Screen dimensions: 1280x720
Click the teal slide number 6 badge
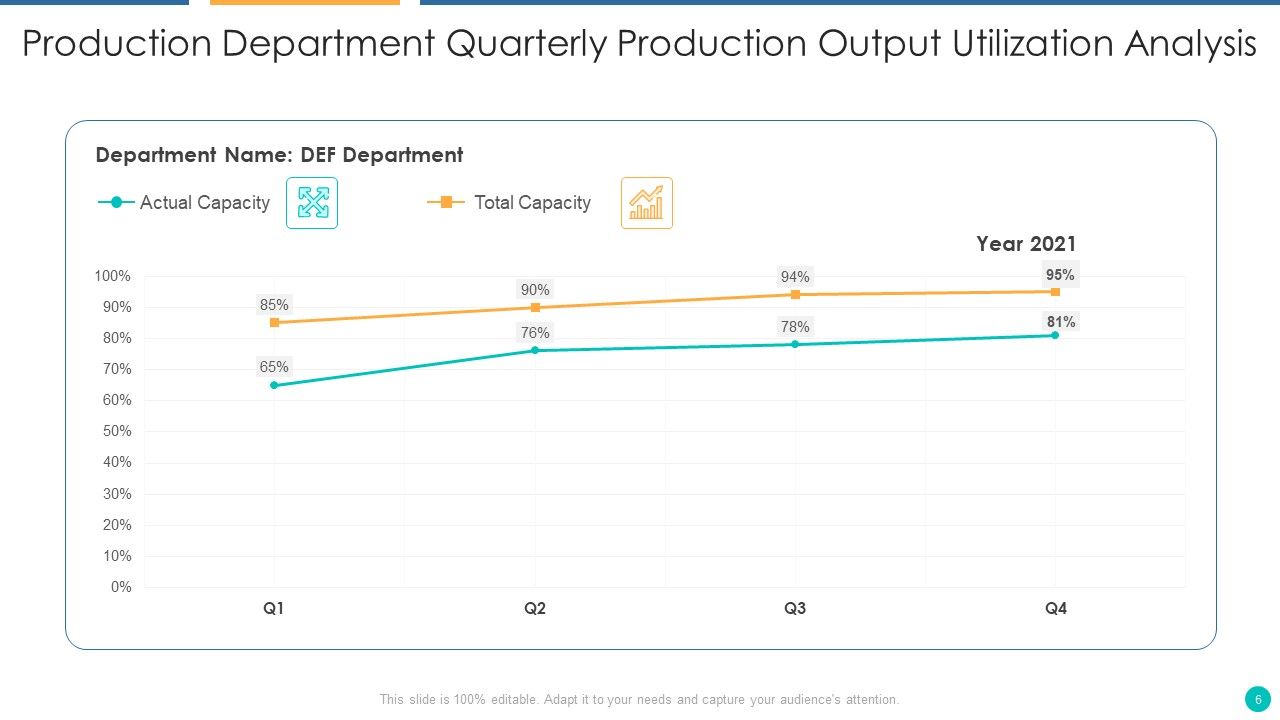pyautogui.click(x=1258, y=699)
